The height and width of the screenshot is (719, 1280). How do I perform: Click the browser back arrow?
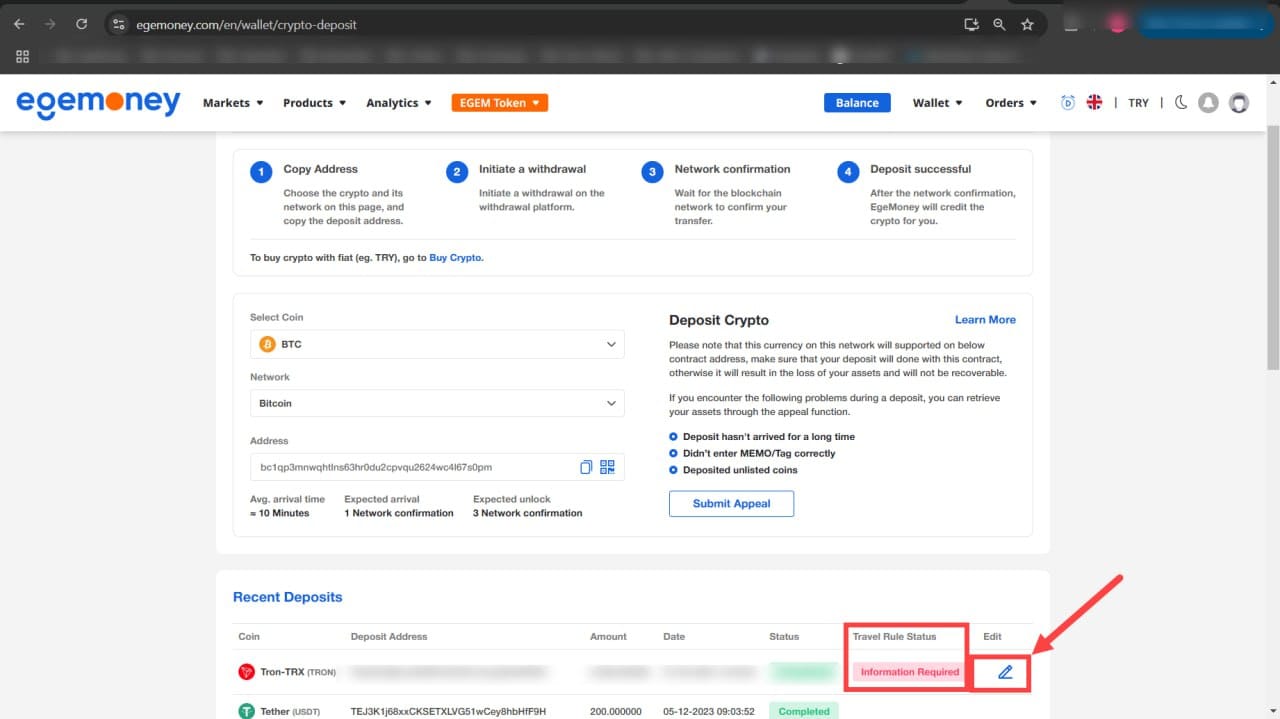19,24
